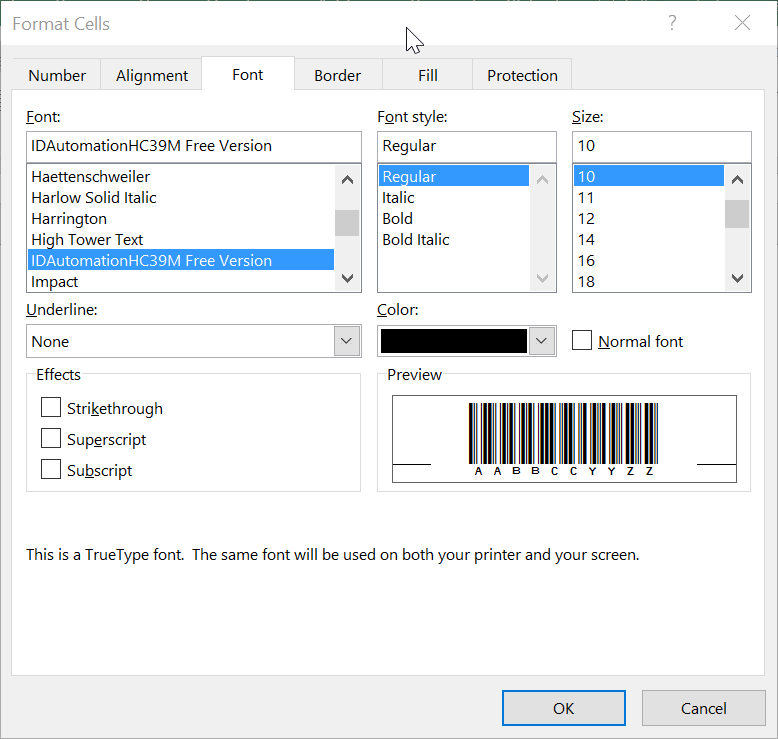Confirm with the OK button

(x=564, y=708)
